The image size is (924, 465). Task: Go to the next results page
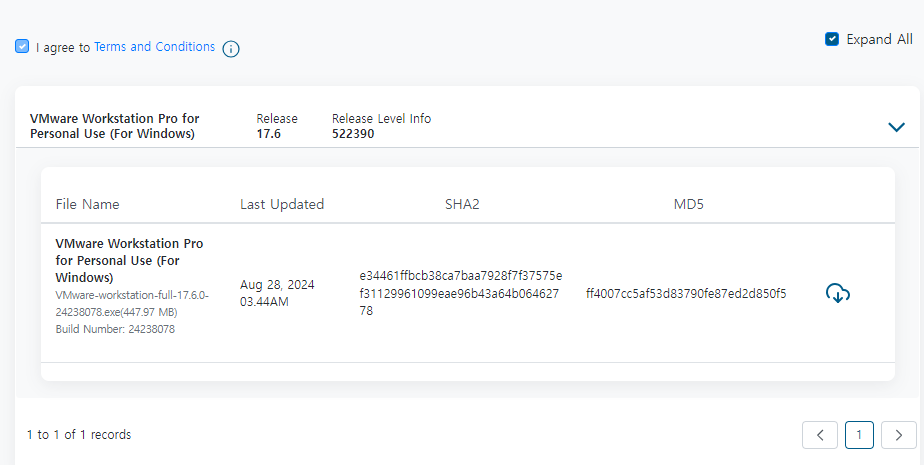point(899,435)
